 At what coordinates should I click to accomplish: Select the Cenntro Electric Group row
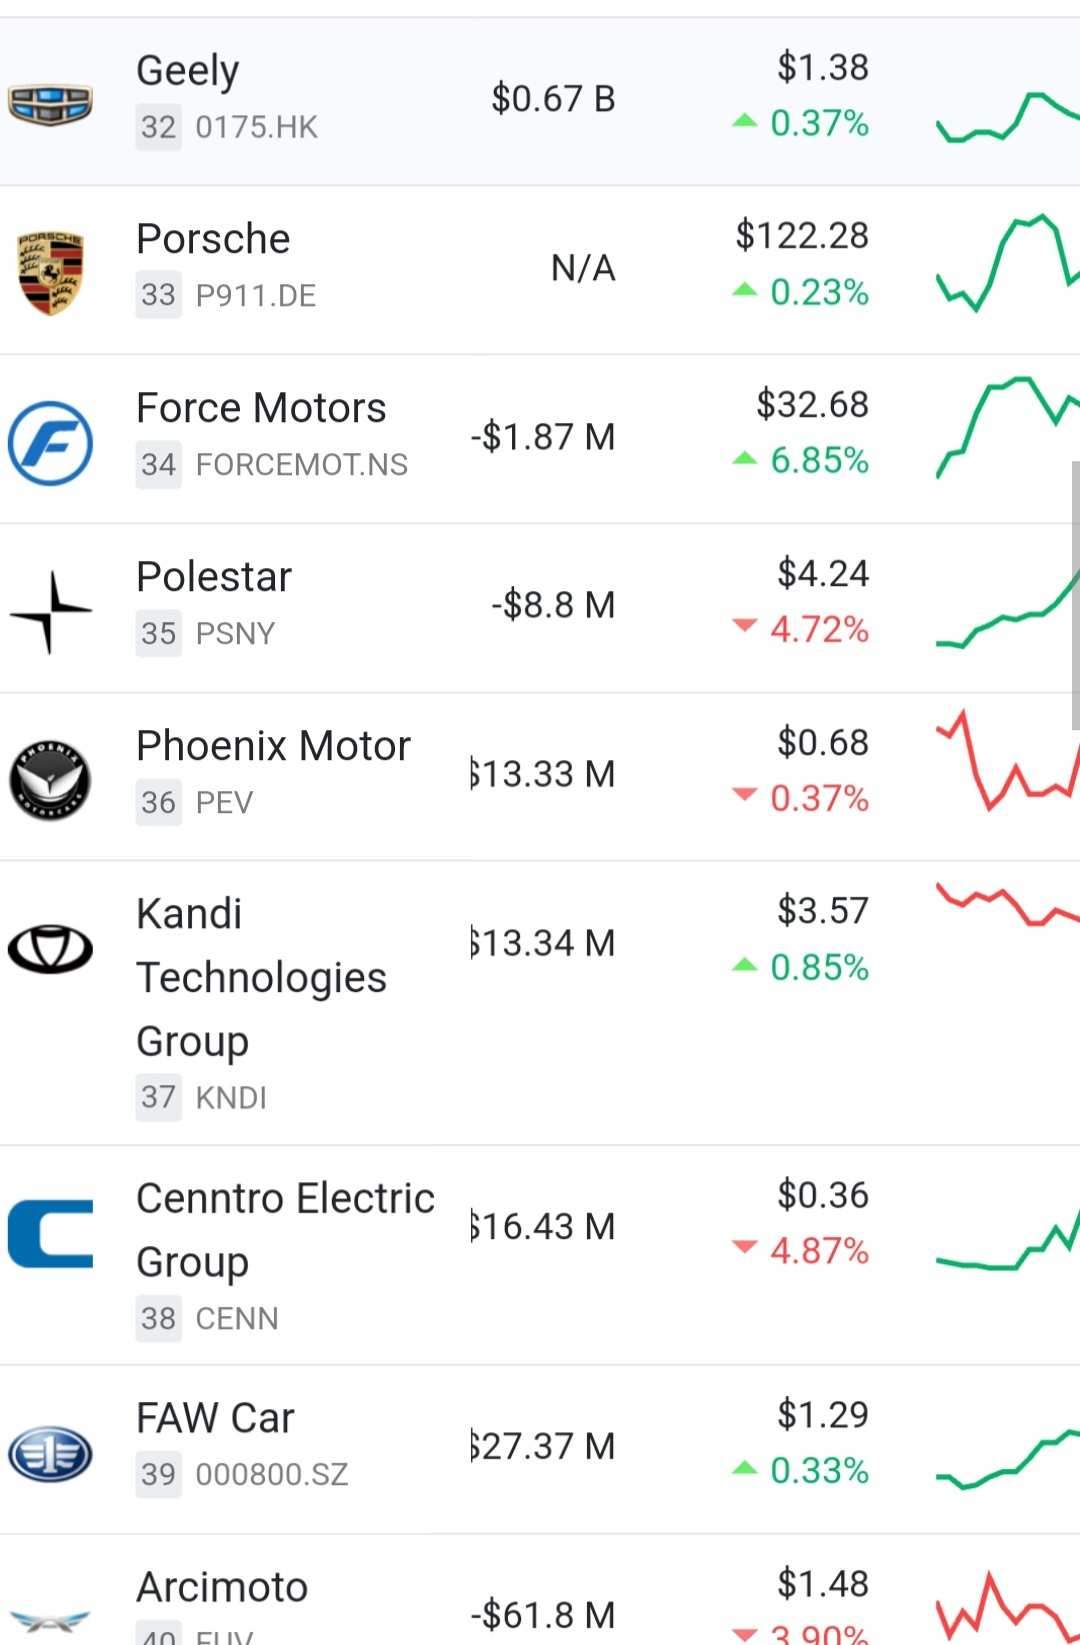tap(540, 1255)
